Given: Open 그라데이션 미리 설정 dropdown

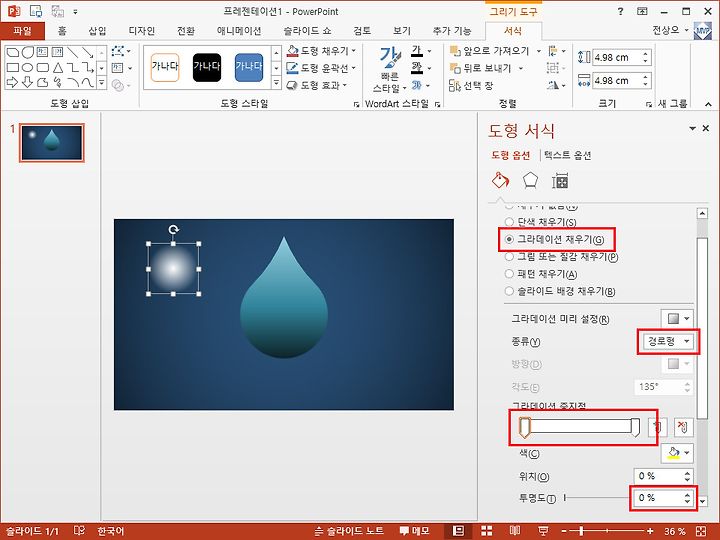Looking at the screenshot, I should (677, 318).
